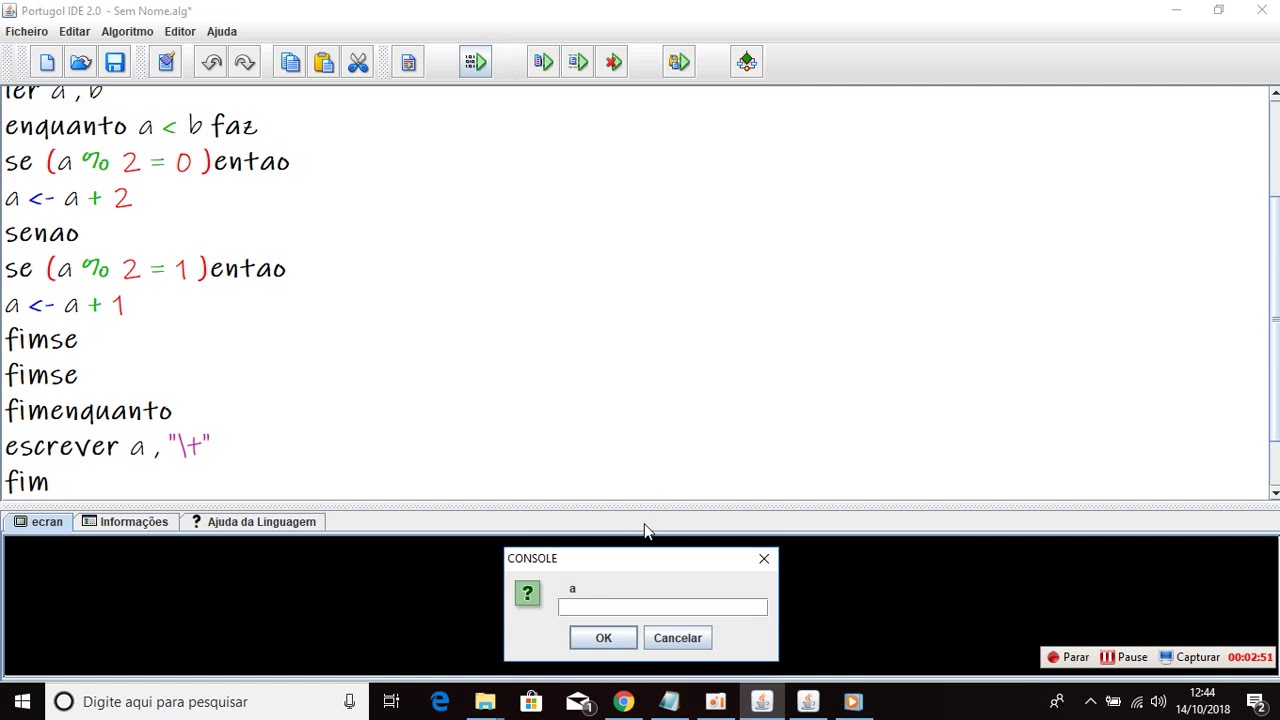
Task: Pause the screen recording
Action: point(1123,657)
